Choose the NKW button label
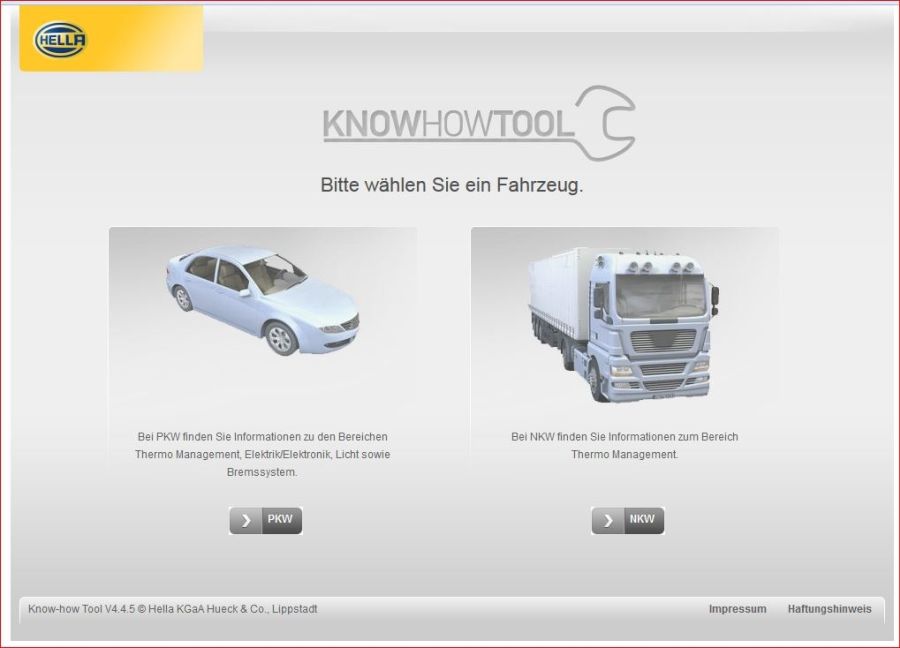The width and height of the screenshot is (900, 648). pyautogui.click(x=641, y=520)
